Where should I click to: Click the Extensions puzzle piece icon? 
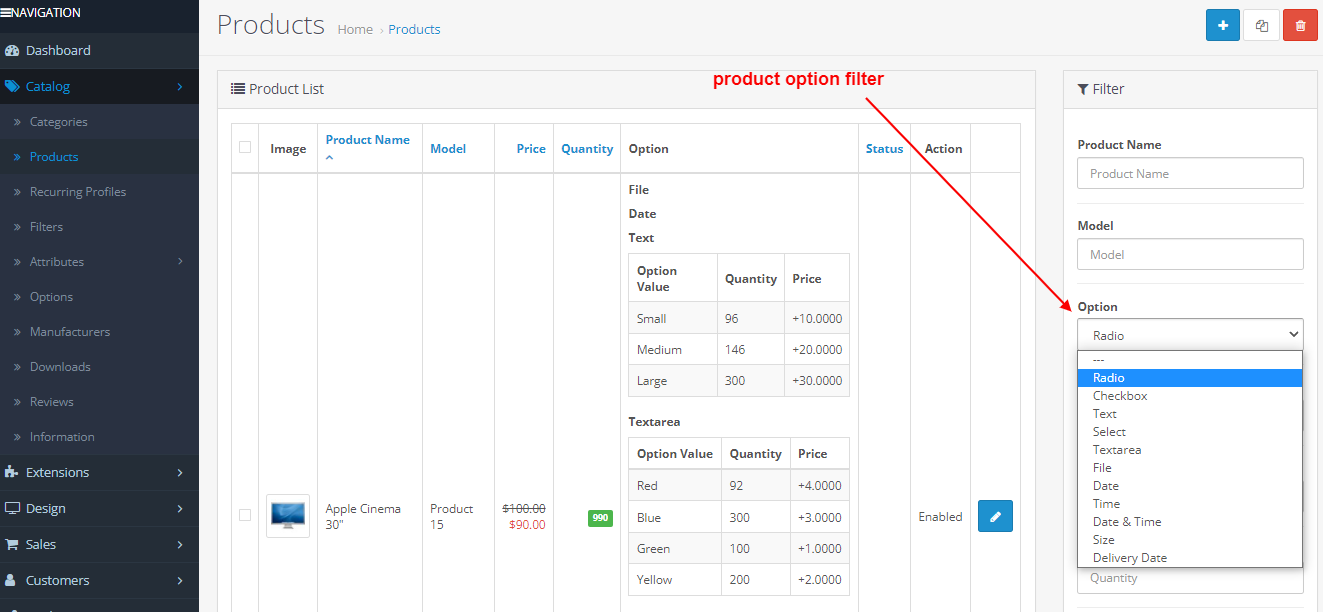click(x=12, y=472)
